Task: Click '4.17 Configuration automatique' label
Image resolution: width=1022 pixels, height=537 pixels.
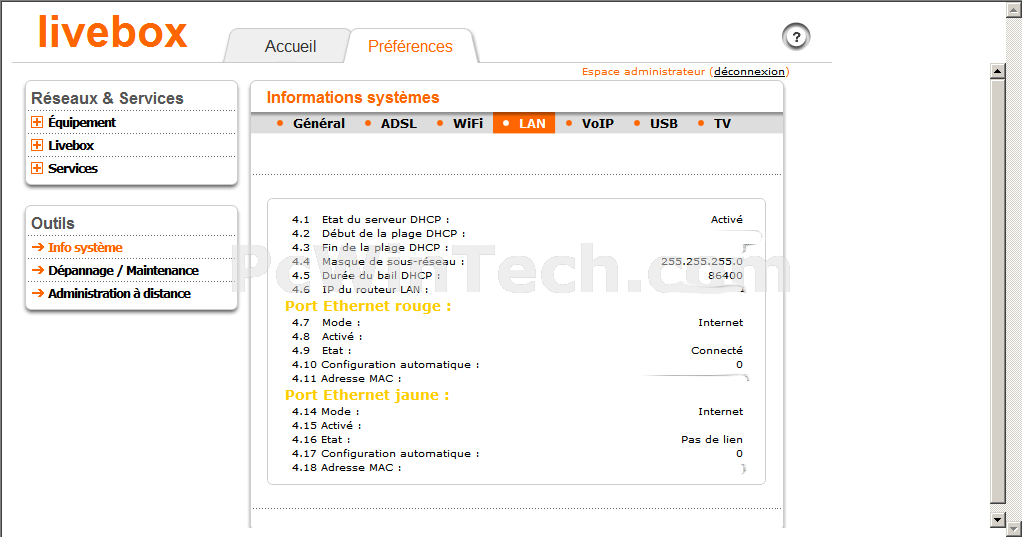Action: [386, 454]
